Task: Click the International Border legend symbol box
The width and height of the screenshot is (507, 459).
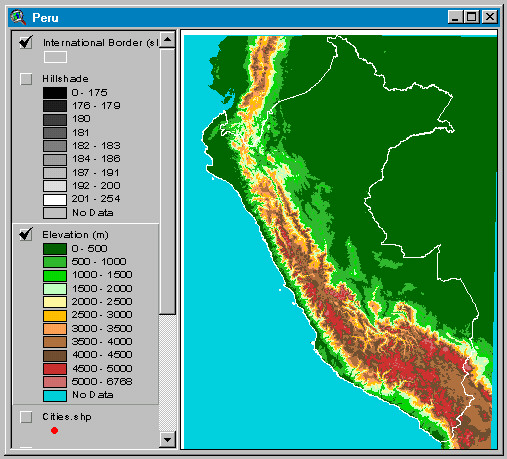Action: [x=55, y=57]
